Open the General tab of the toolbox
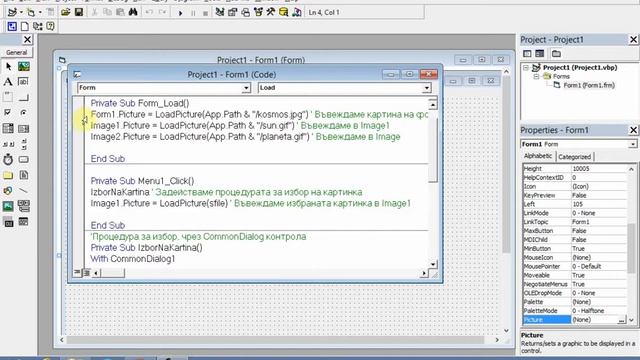 (x=16, y=53)
